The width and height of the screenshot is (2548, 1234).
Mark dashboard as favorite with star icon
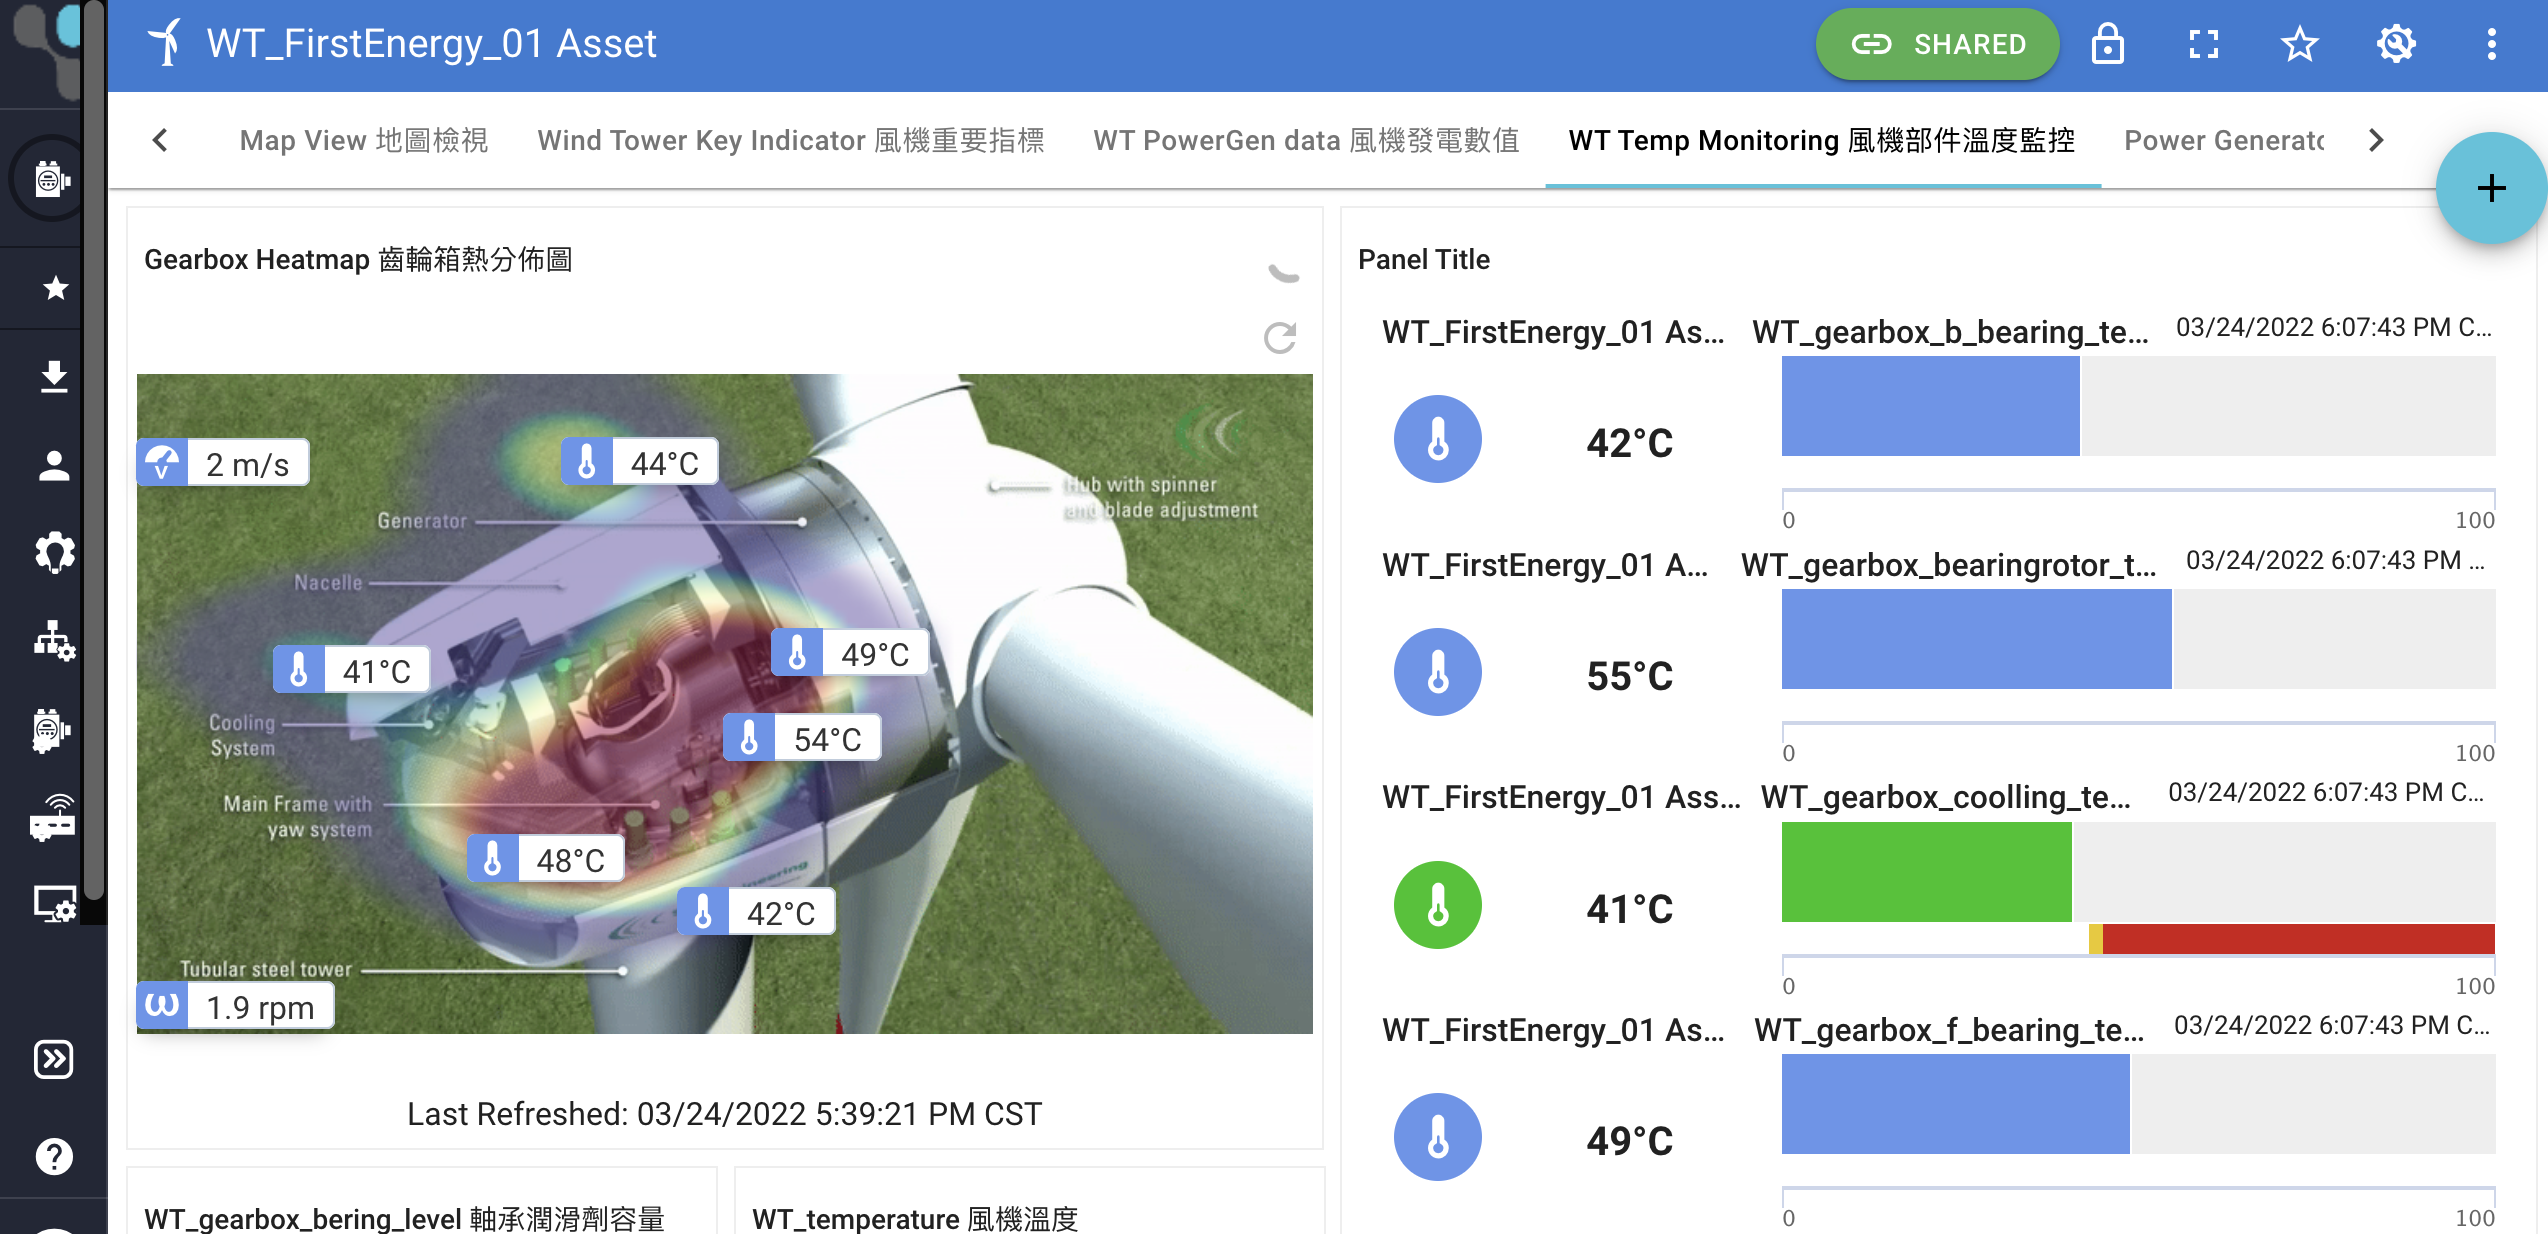coord(2299,44)
